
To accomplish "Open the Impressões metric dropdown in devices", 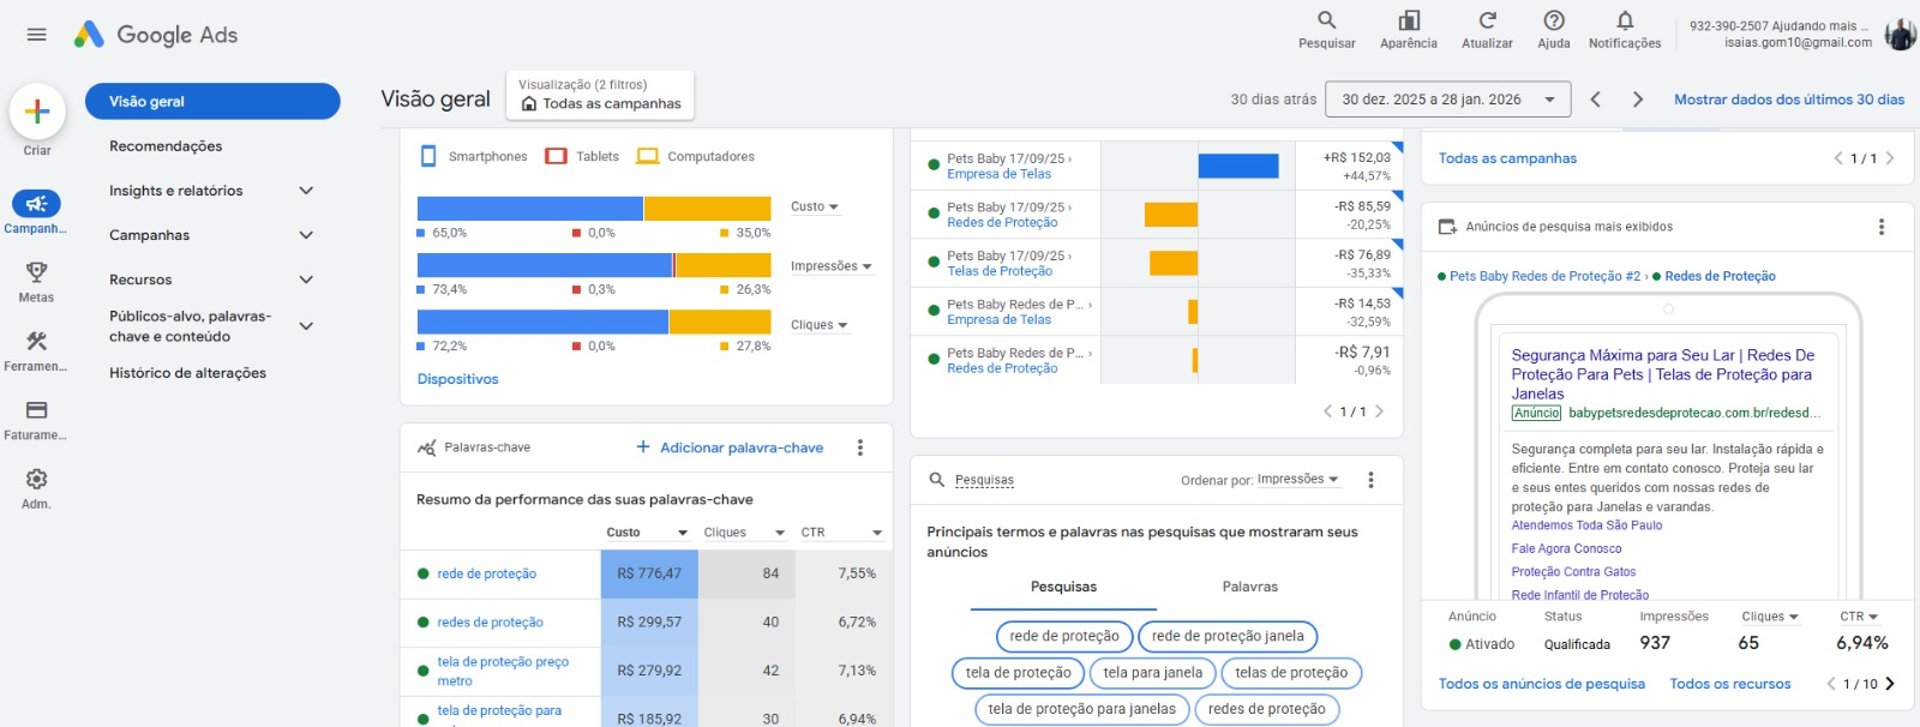I will point(831,266).
